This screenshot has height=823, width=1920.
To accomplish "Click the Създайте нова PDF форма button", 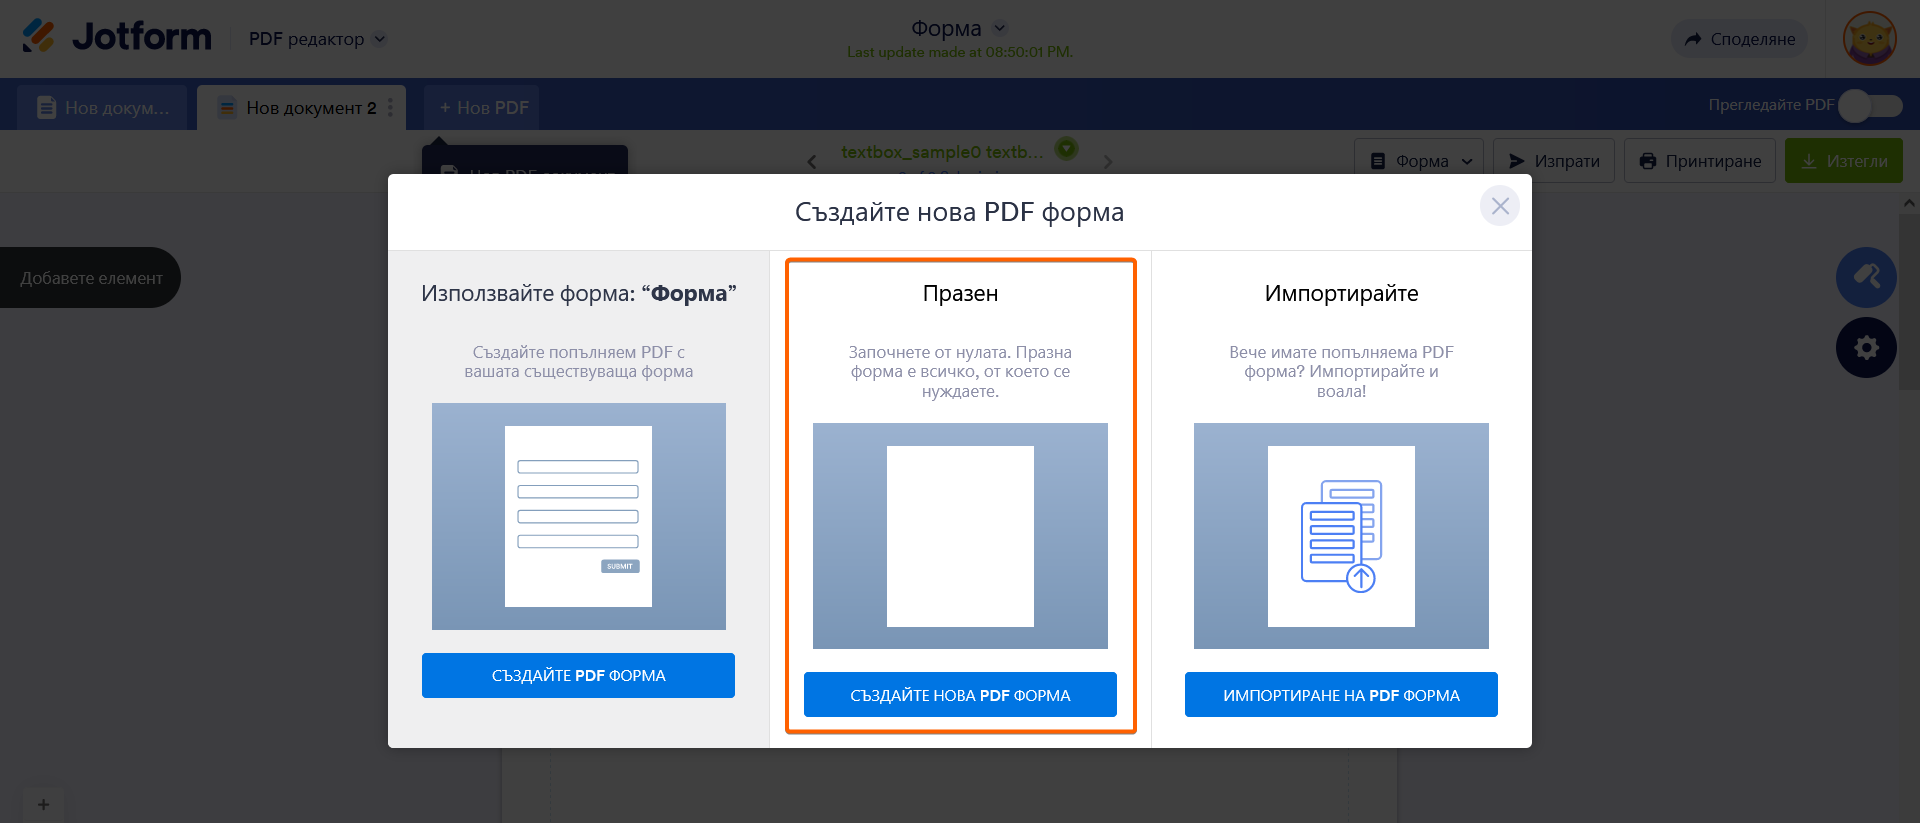I will (x=960, y=695).
